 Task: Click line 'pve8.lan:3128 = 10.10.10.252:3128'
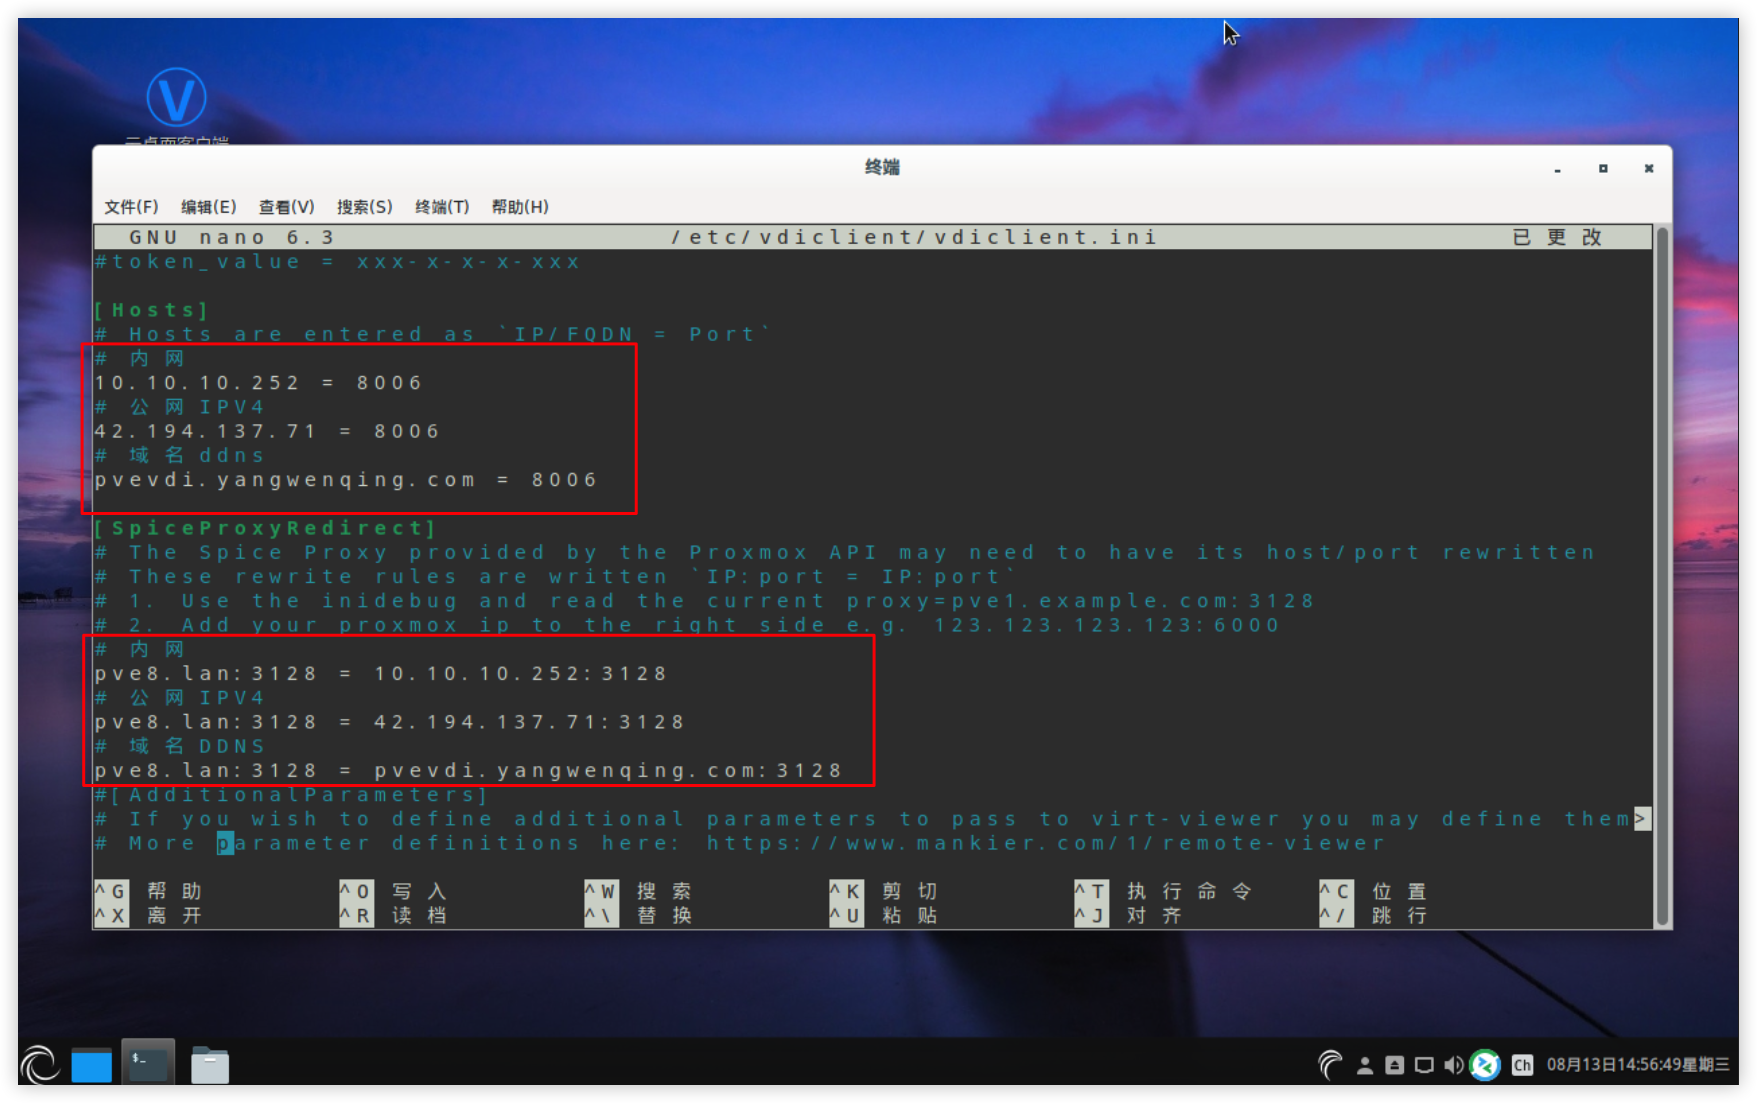[381, 674]
